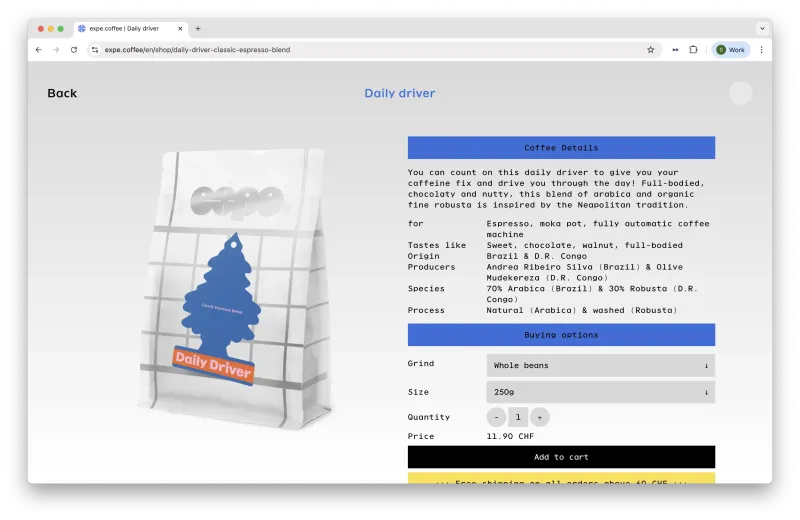The width and height of the screenshot is (800, 520).
Task: Click the Back link on the page
Action: pyautogui.click(x=62, y=93)
